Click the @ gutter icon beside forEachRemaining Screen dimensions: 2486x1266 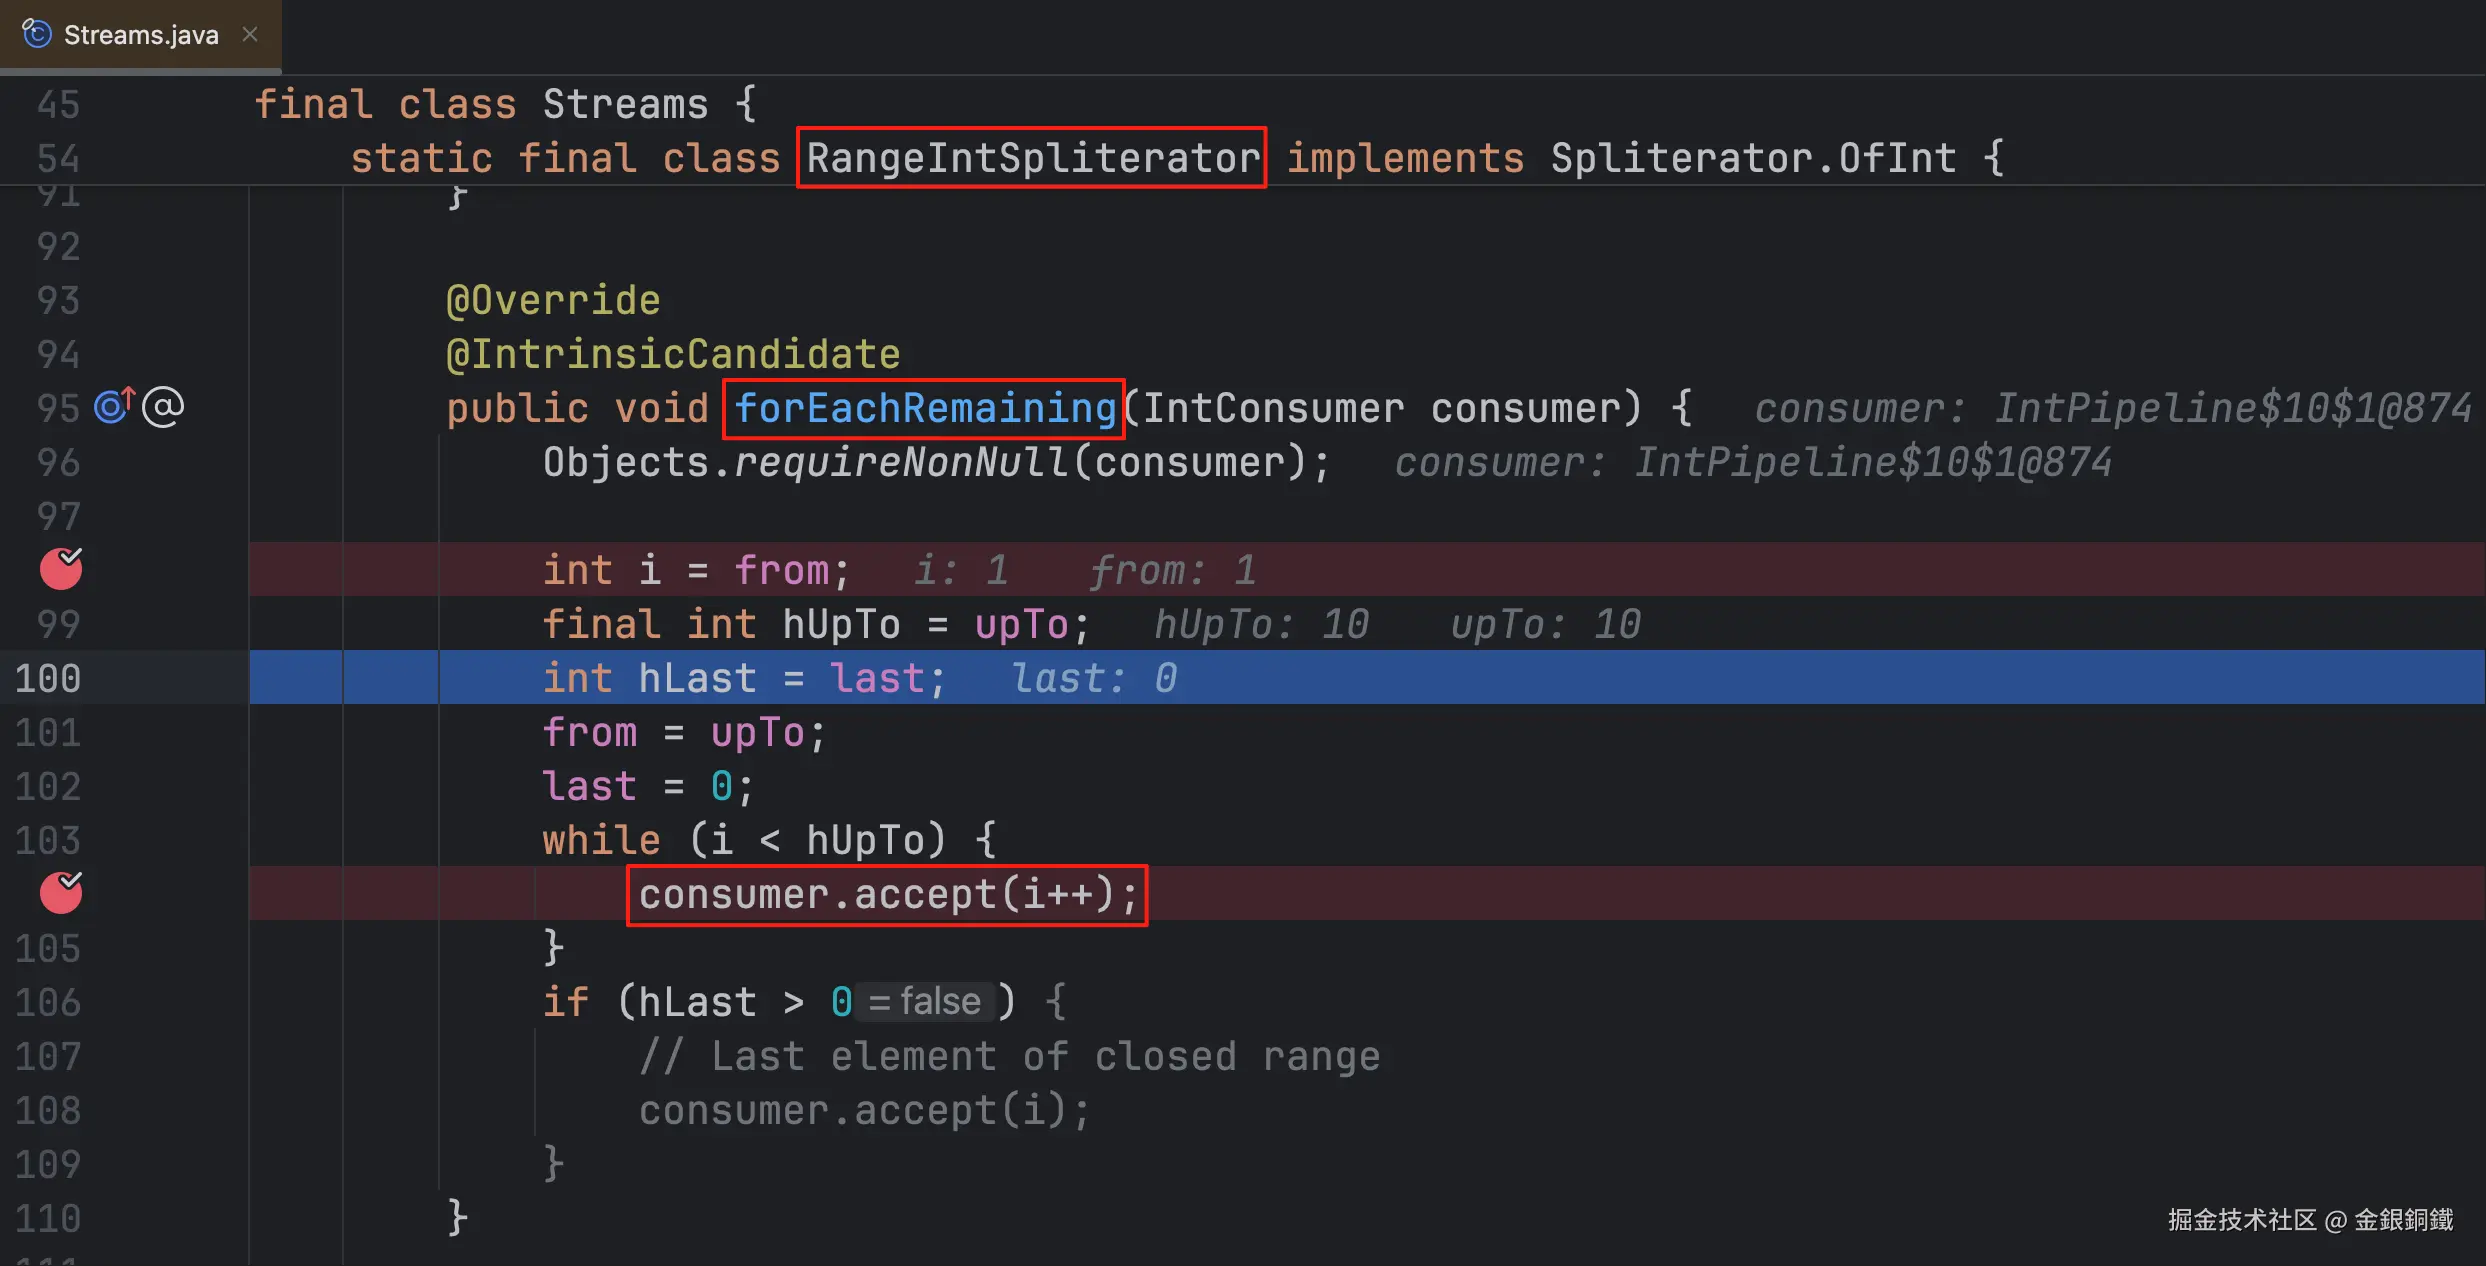tap(163, 407)
